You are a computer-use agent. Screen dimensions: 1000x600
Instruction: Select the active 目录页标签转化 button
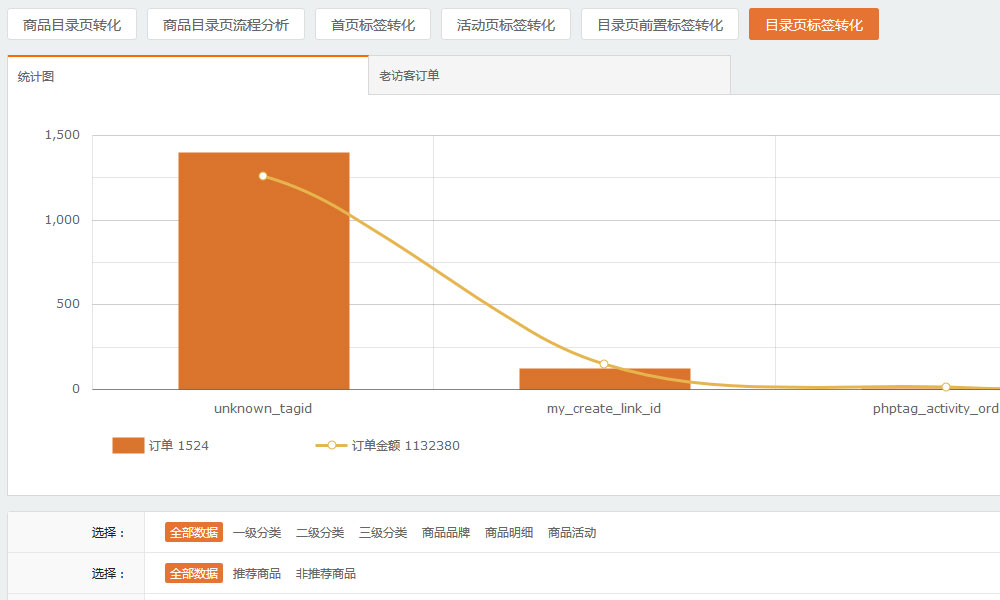(814, 25)
